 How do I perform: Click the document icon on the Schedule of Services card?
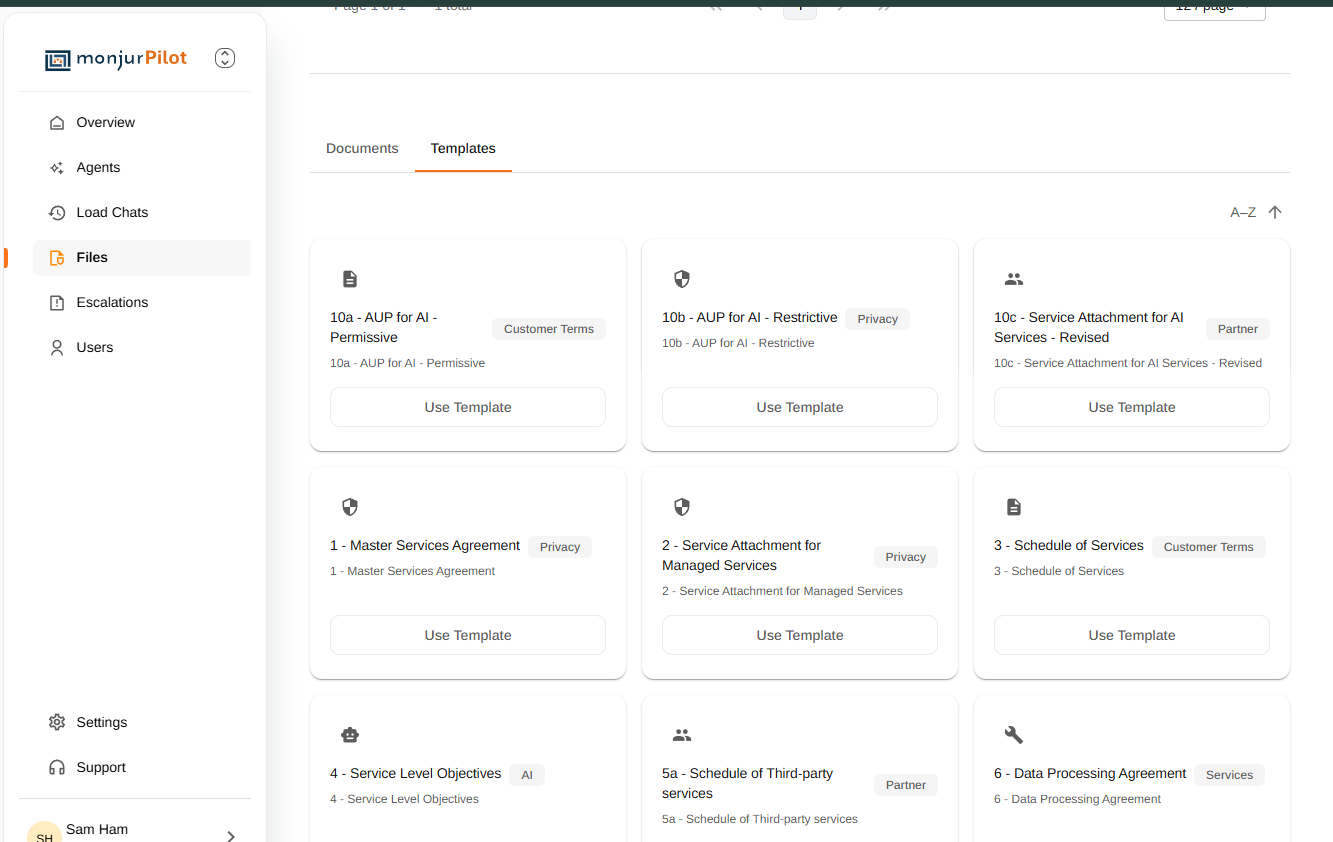coord(1014,507)
